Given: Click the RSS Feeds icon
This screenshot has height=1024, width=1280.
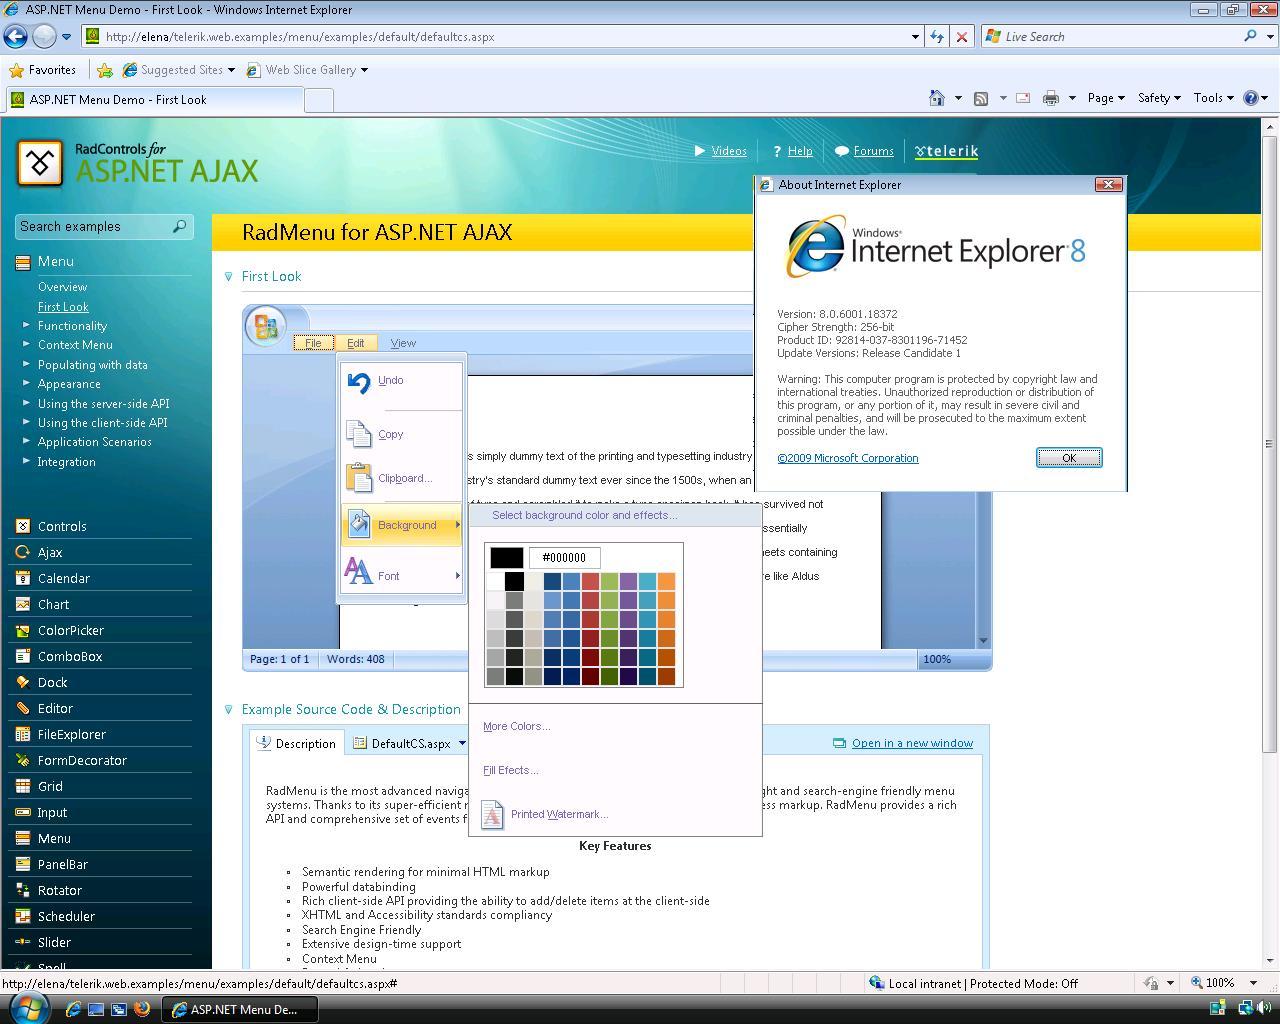Looking at the screenshot, I should pyautogui.click(x=981, y=98).
